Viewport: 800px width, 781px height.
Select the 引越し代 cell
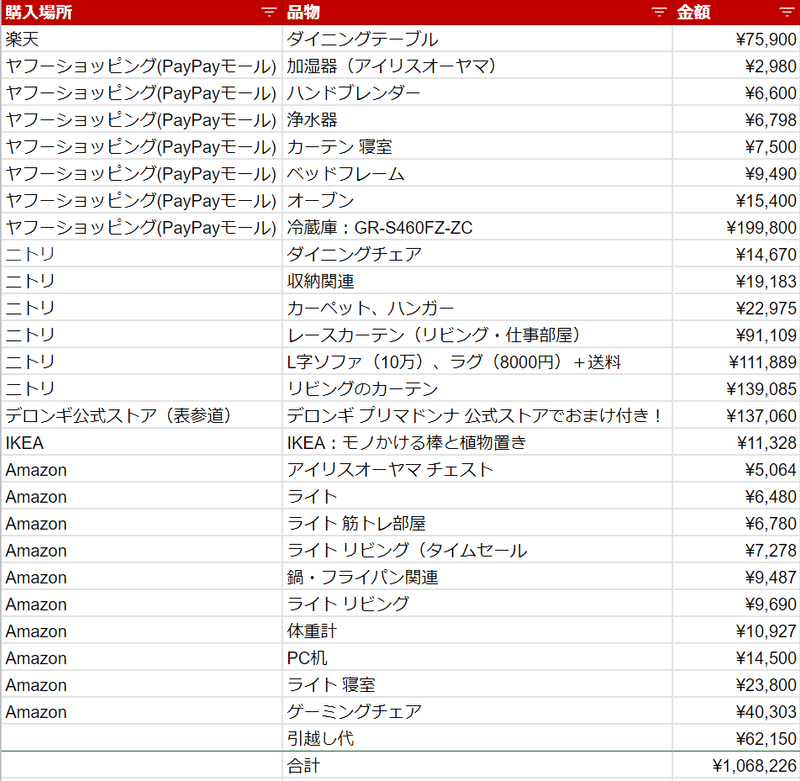(477, 739)
